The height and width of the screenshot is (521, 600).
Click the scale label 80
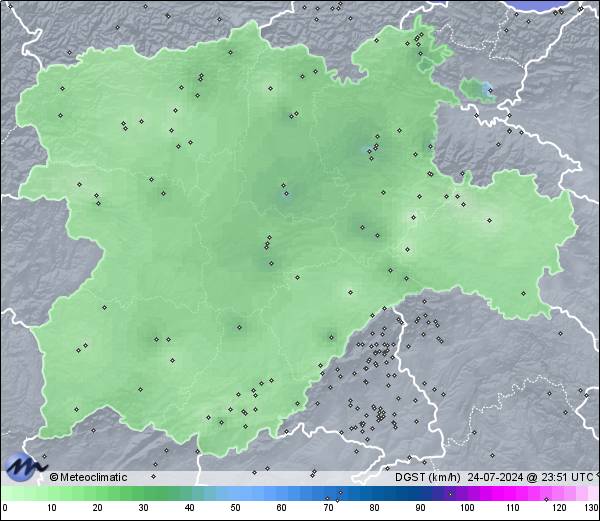pos(374,508)
